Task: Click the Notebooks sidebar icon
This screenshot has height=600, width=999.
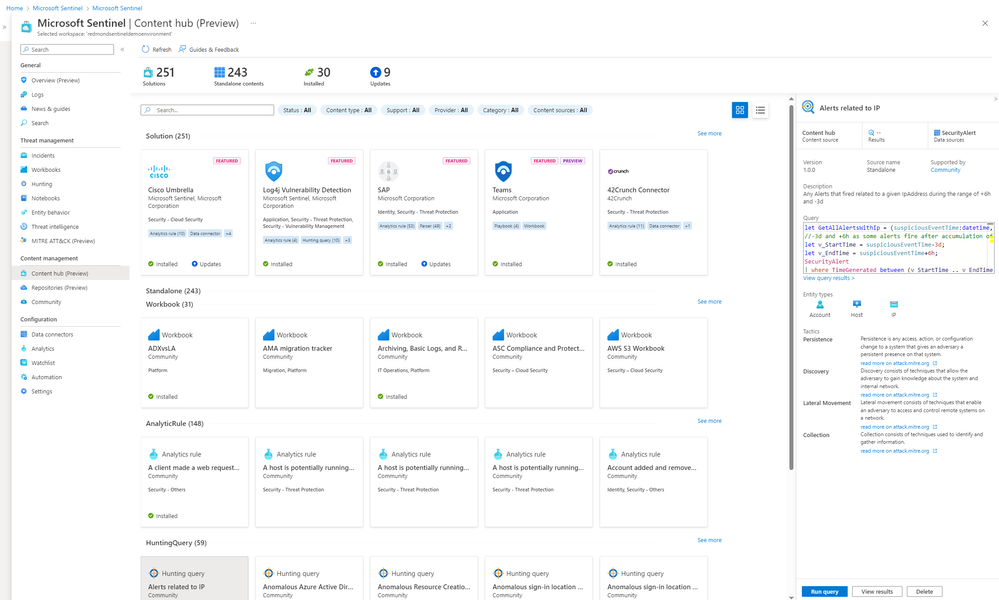Action: (x=24, y=198)
